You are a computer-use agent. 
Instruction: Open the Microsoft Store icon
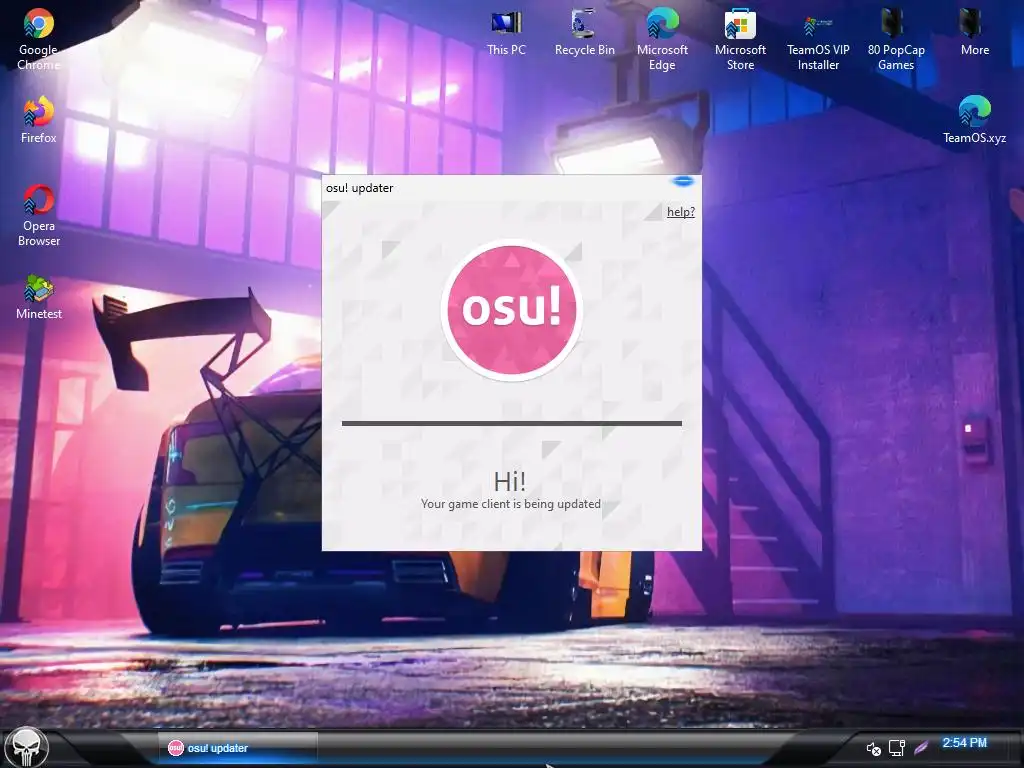coord(740,39)
